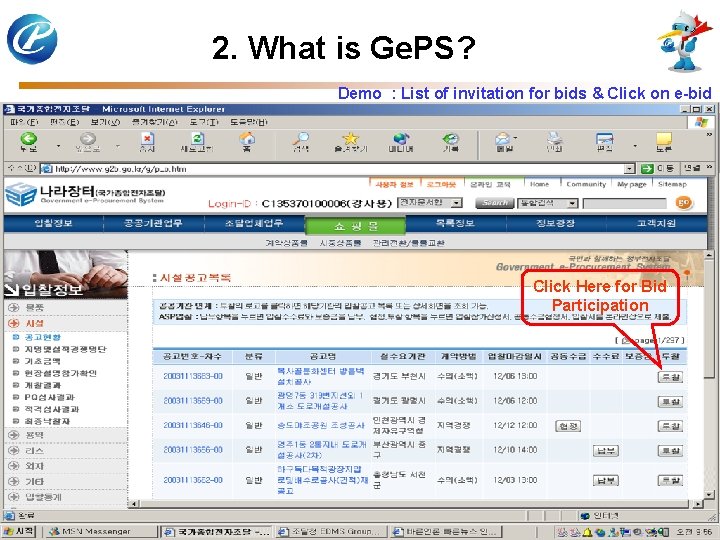720x540 pixels.
Task: Click the Mail envelope toolbar icon
Action: point(503,138)
